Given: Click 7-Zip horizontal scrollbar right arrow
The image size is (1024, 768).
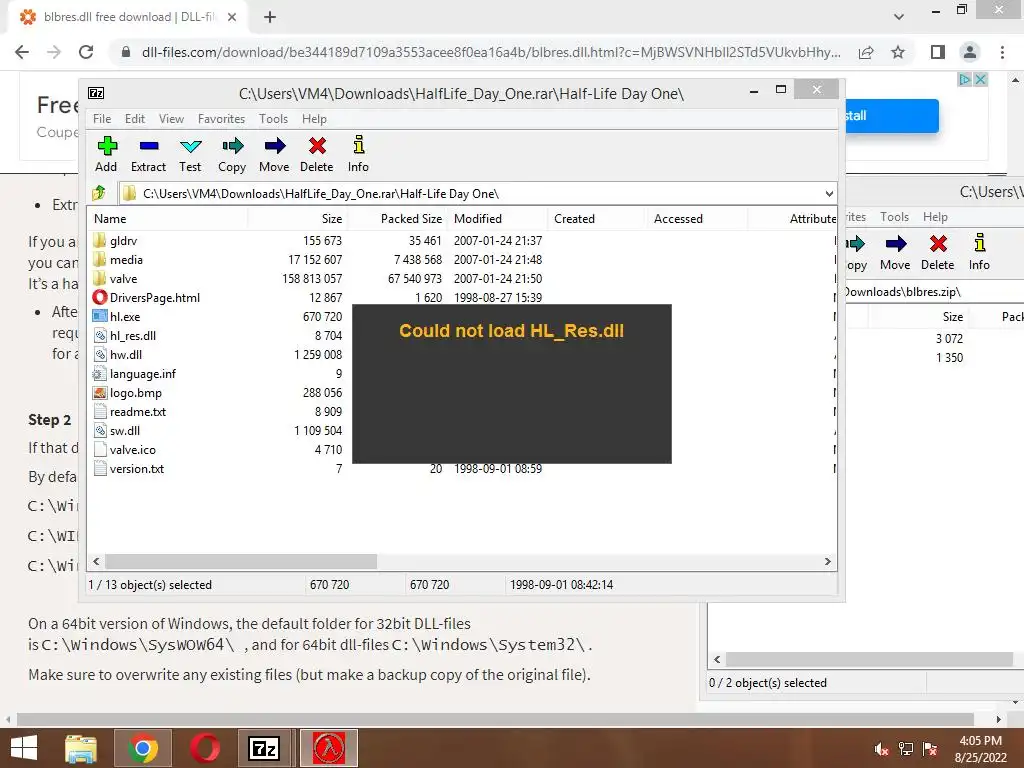Looking at the screenshot, I should pos(827,562).
